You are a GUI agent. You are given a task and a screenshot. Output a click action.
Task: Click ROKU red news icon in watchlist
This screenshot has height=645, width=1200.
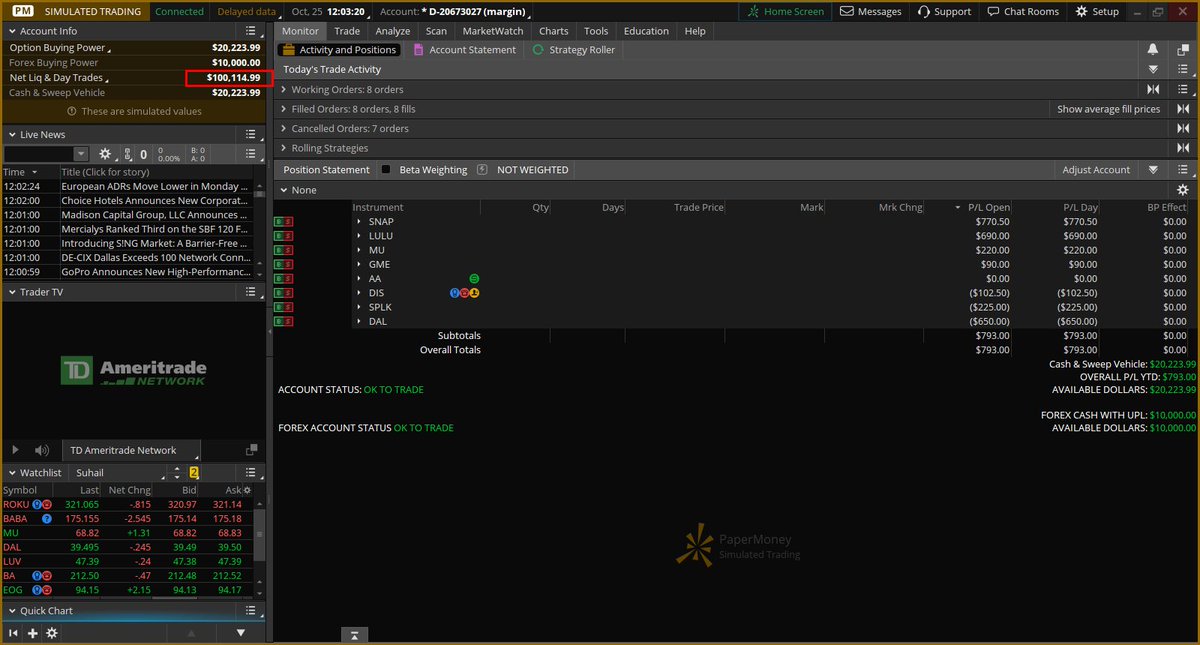coord(46,505)
